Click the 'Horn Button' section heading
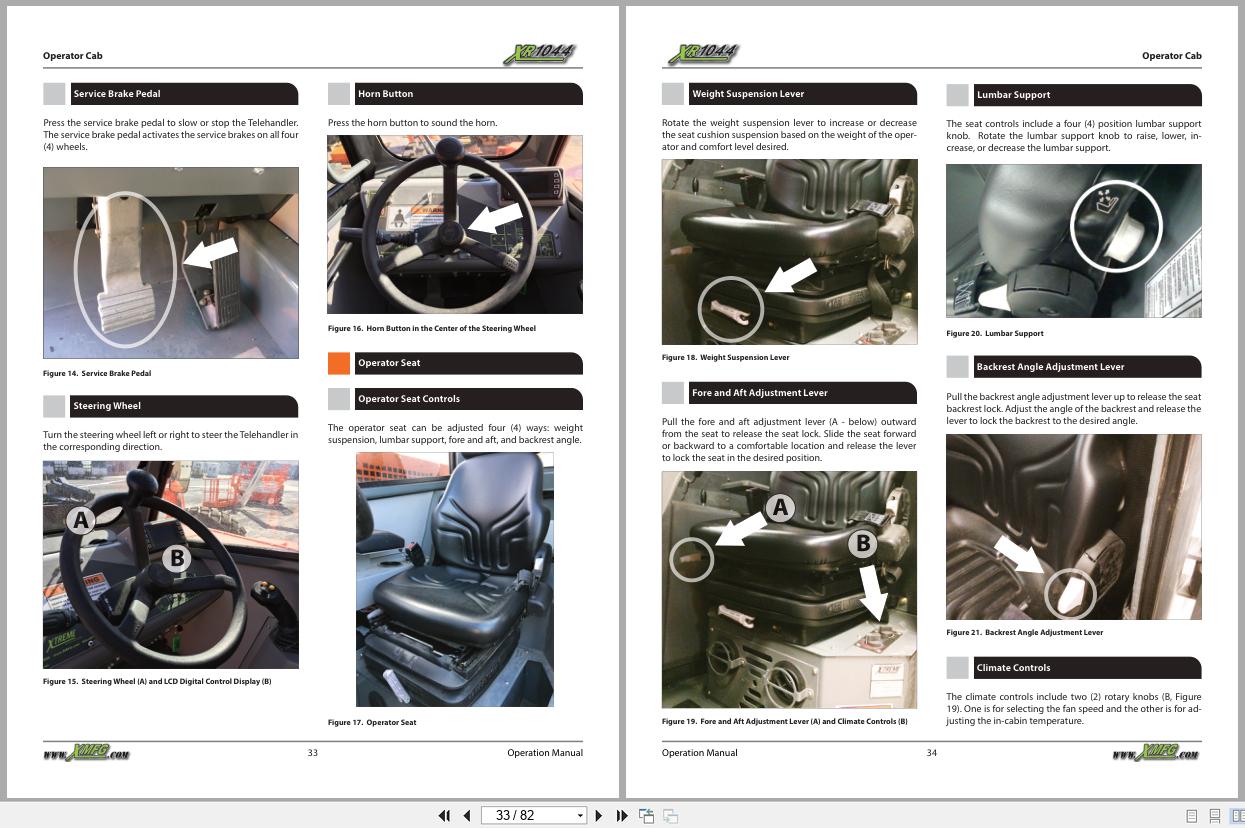The image size is (1245, 828). point(469,94)
